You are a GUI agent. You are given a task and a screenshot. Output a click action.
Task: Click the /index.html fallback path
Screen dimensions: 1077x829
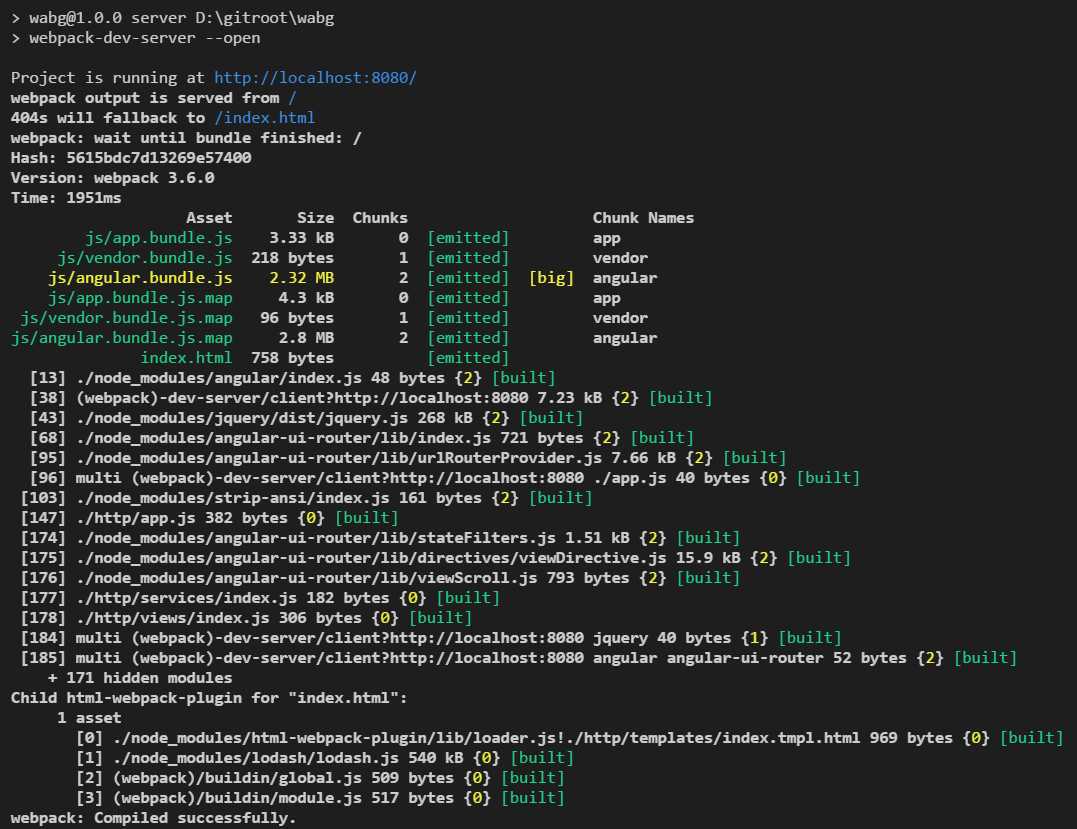click(x=265, y=117)
